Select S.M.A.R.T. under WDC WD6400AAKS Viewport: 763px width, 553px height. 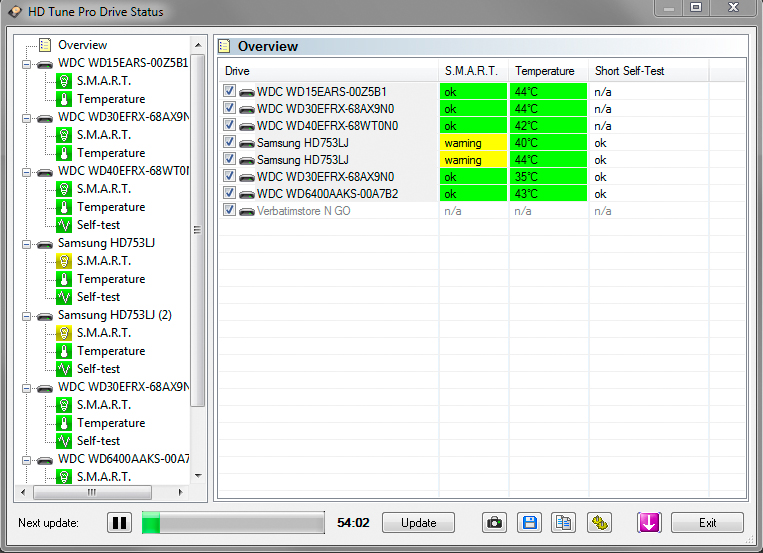[x=104, y=477]
